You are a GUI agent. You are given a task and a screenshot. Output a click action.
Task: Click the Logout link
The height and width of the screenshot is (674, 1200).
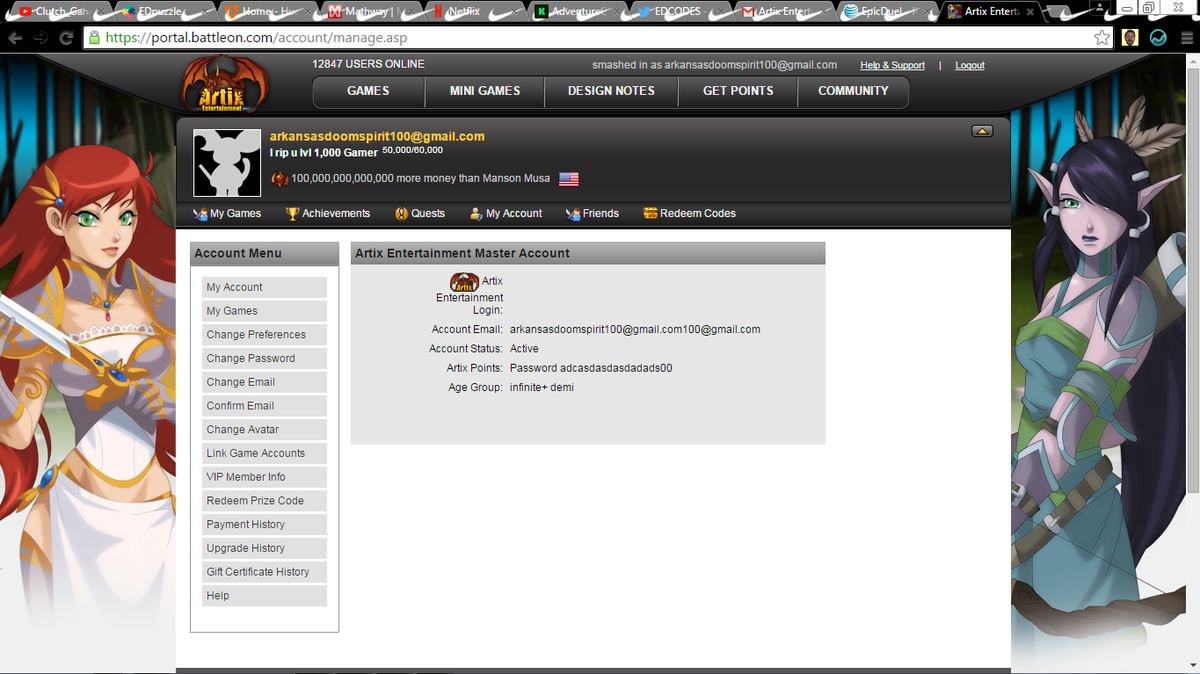(970, 66)
